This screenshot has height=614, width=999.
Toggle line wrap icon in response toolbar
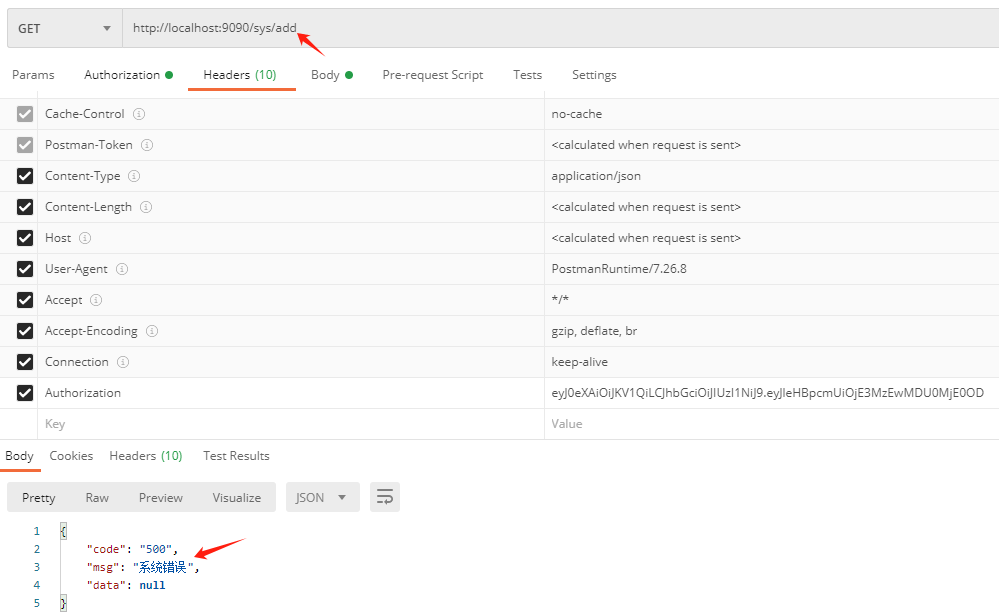[385, 497]
